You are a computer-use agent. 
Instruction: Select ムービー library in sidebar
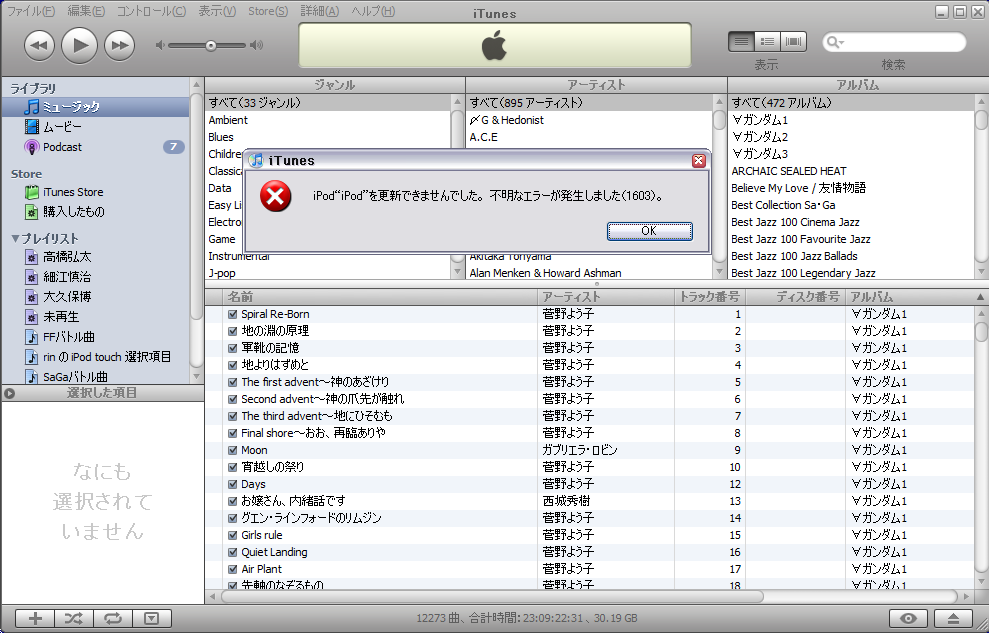point(95,127)
